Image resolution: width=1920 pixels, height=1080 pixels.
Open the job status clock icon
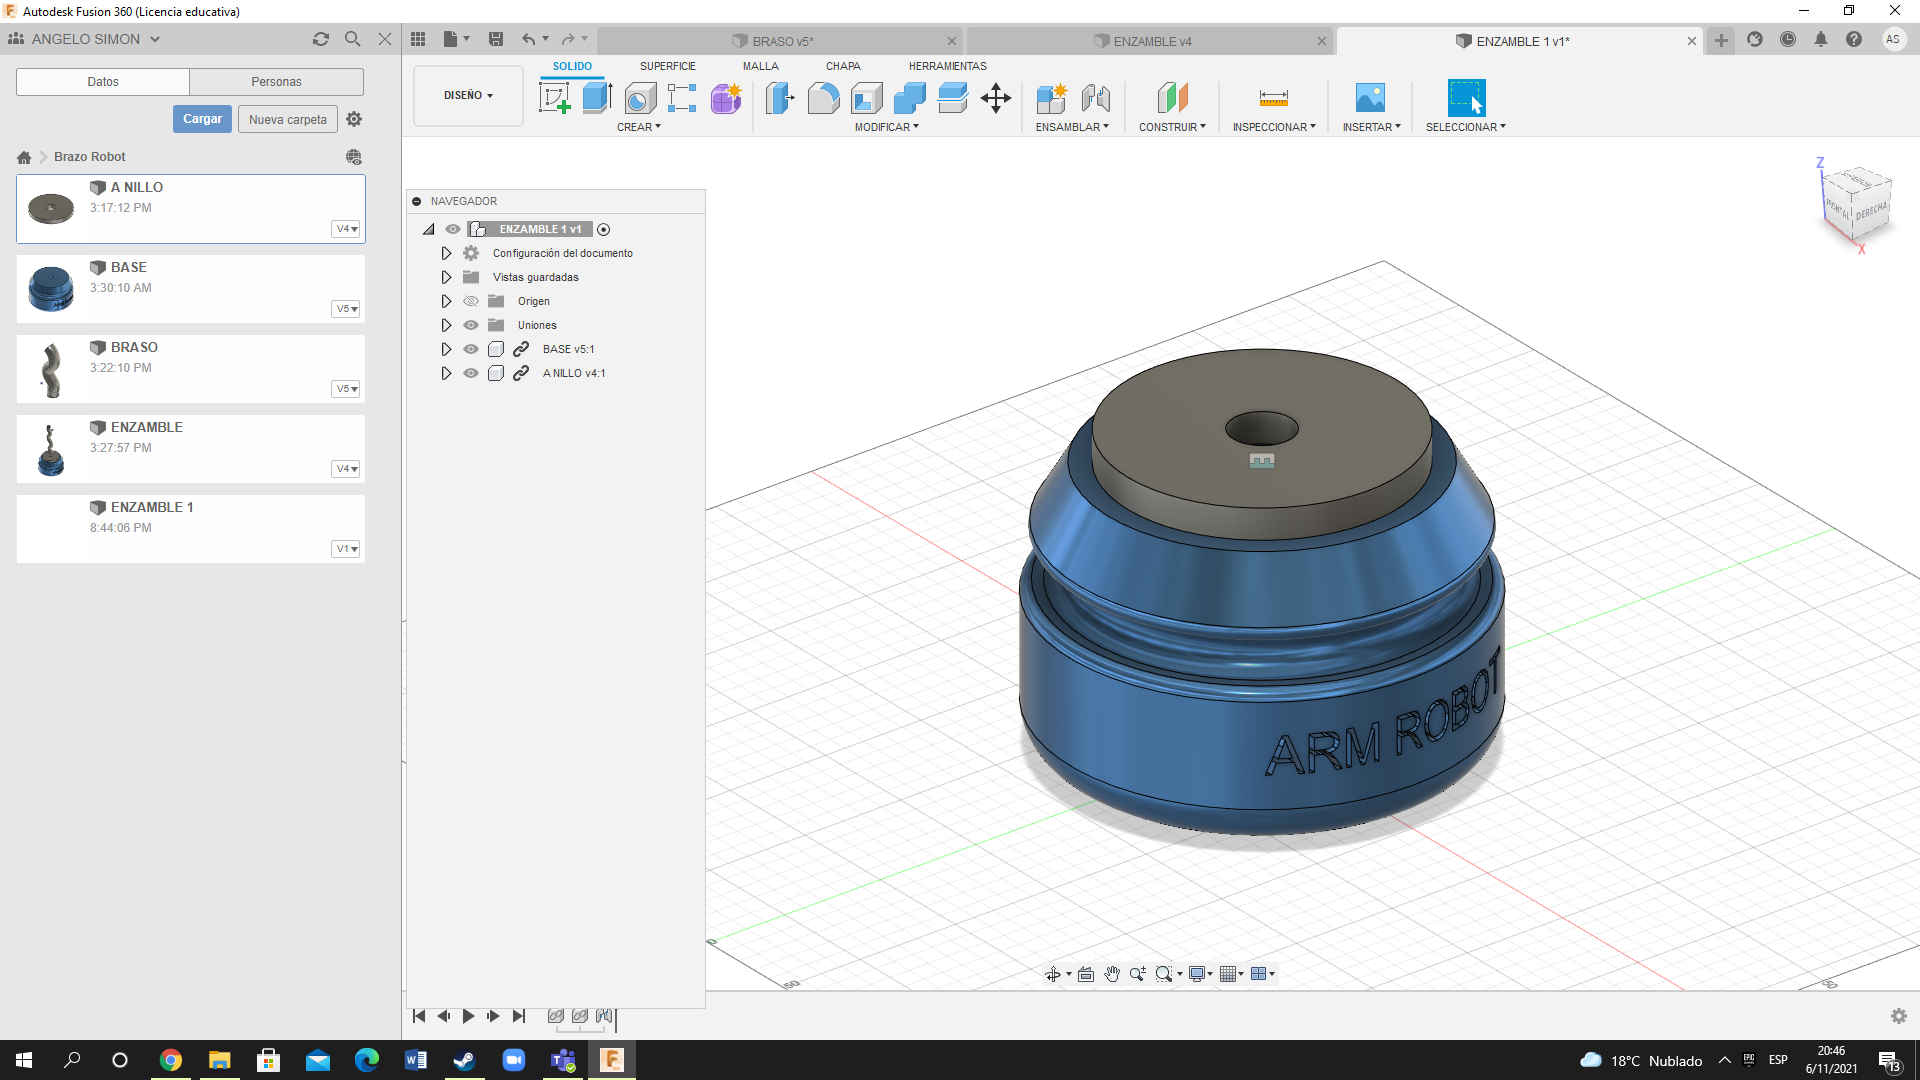[1788, 39]
